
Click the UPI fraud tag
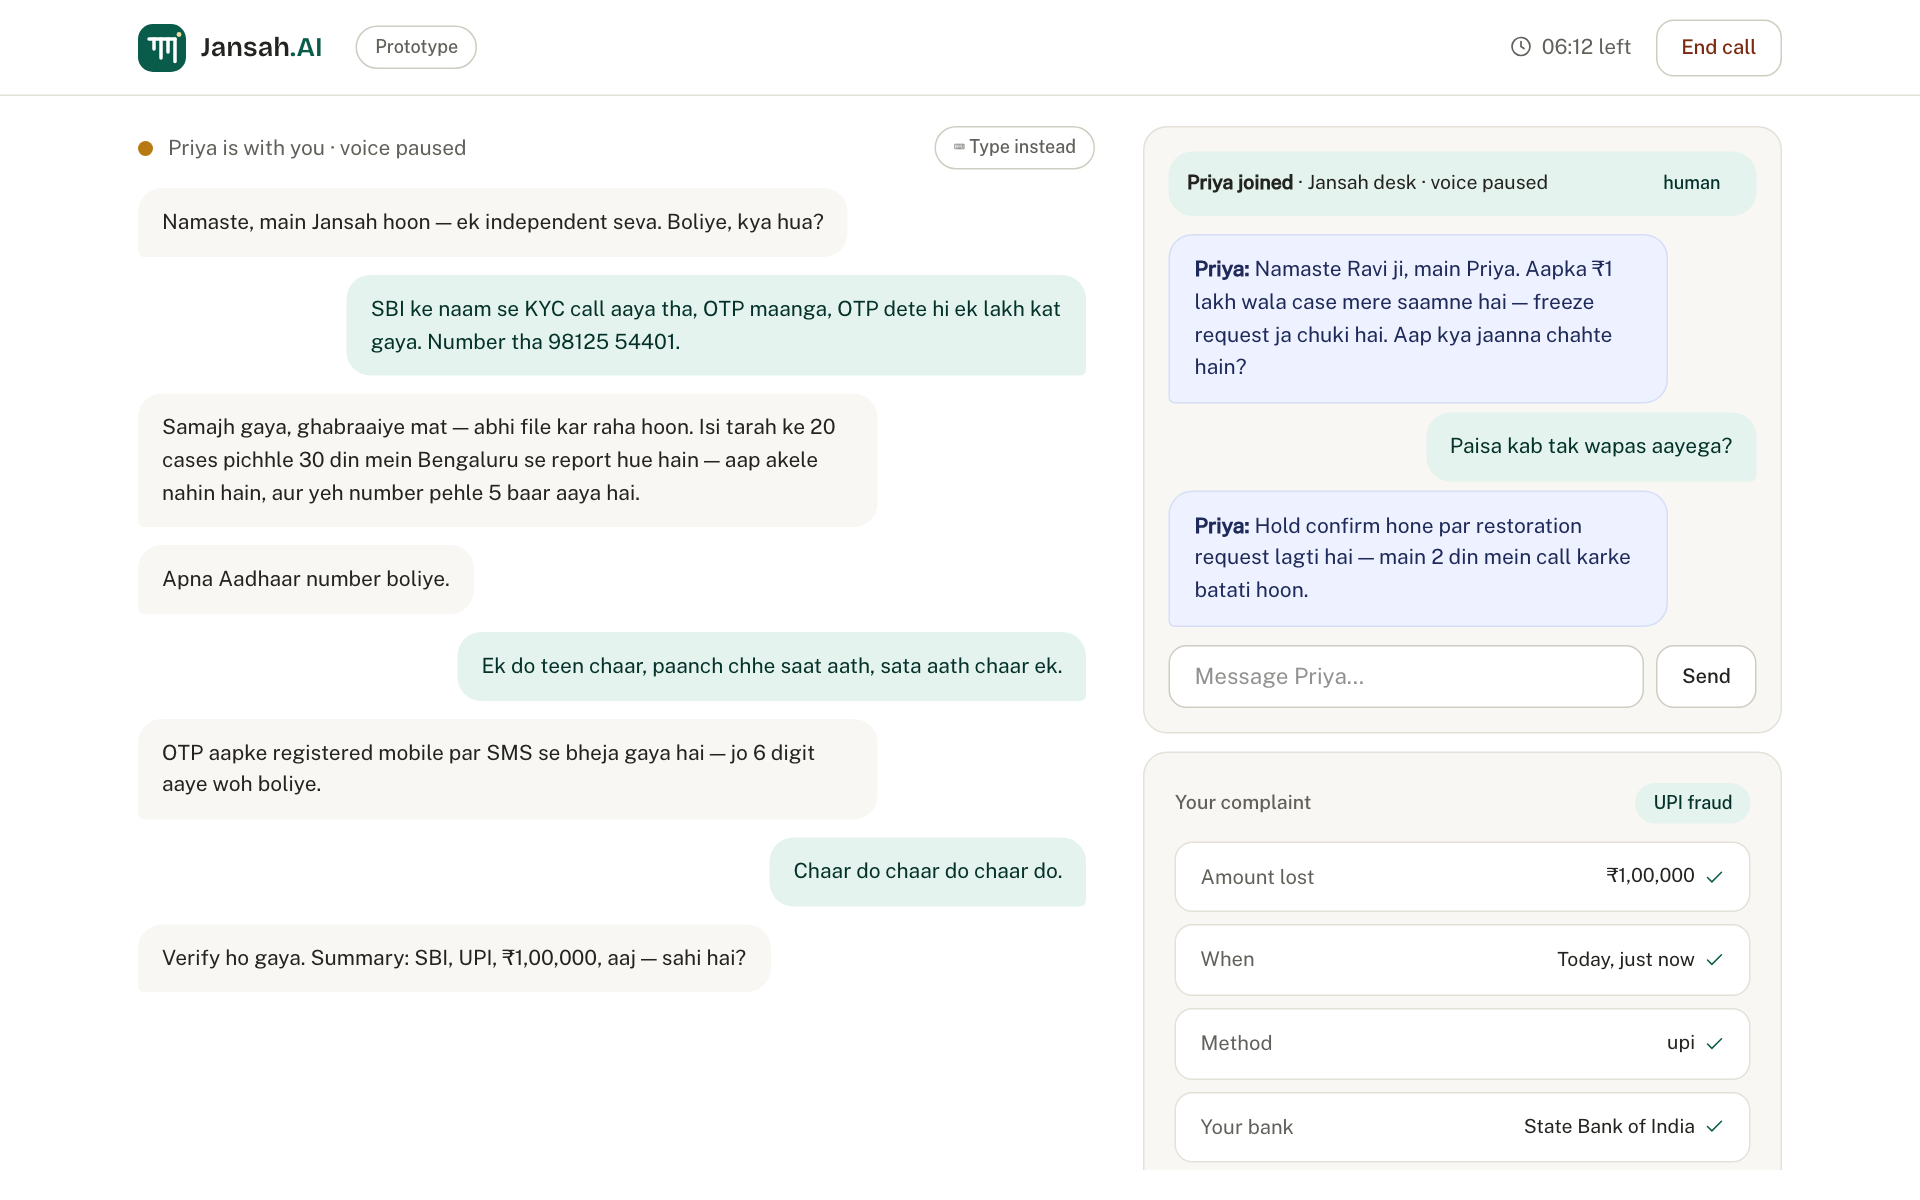coord(1692,803)
